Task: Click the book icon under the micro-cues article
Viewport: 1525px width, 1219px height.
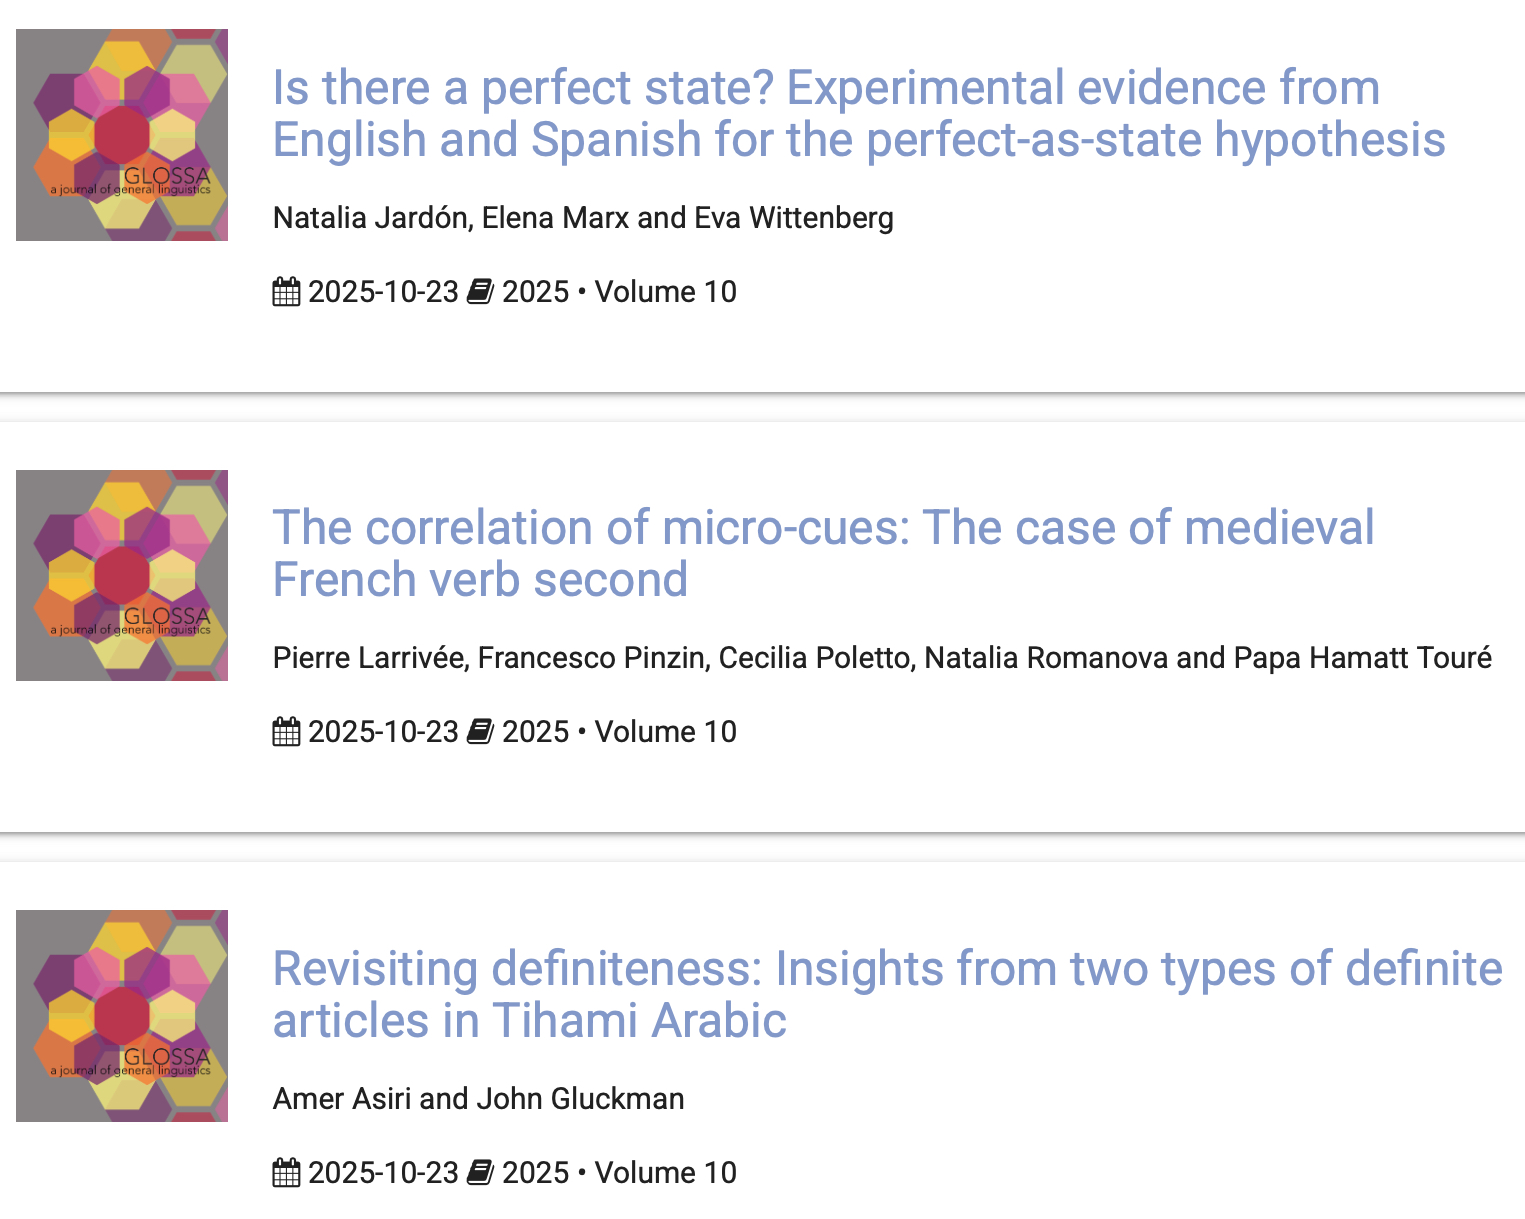Action: (x=481, y=732)
